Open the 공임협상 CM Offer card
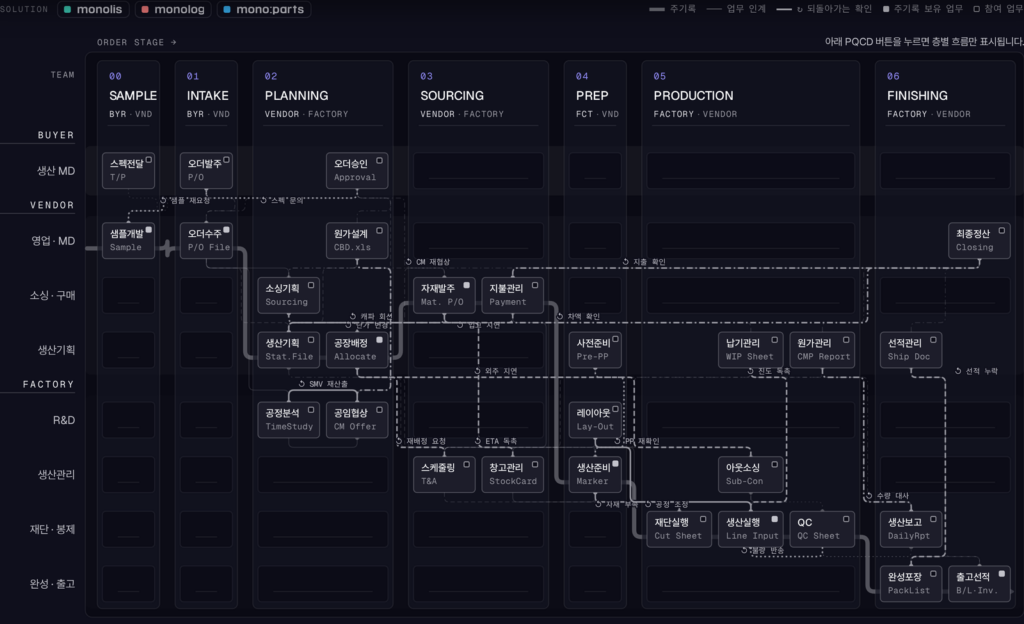 pyautogui.click(x=357, y=420)
